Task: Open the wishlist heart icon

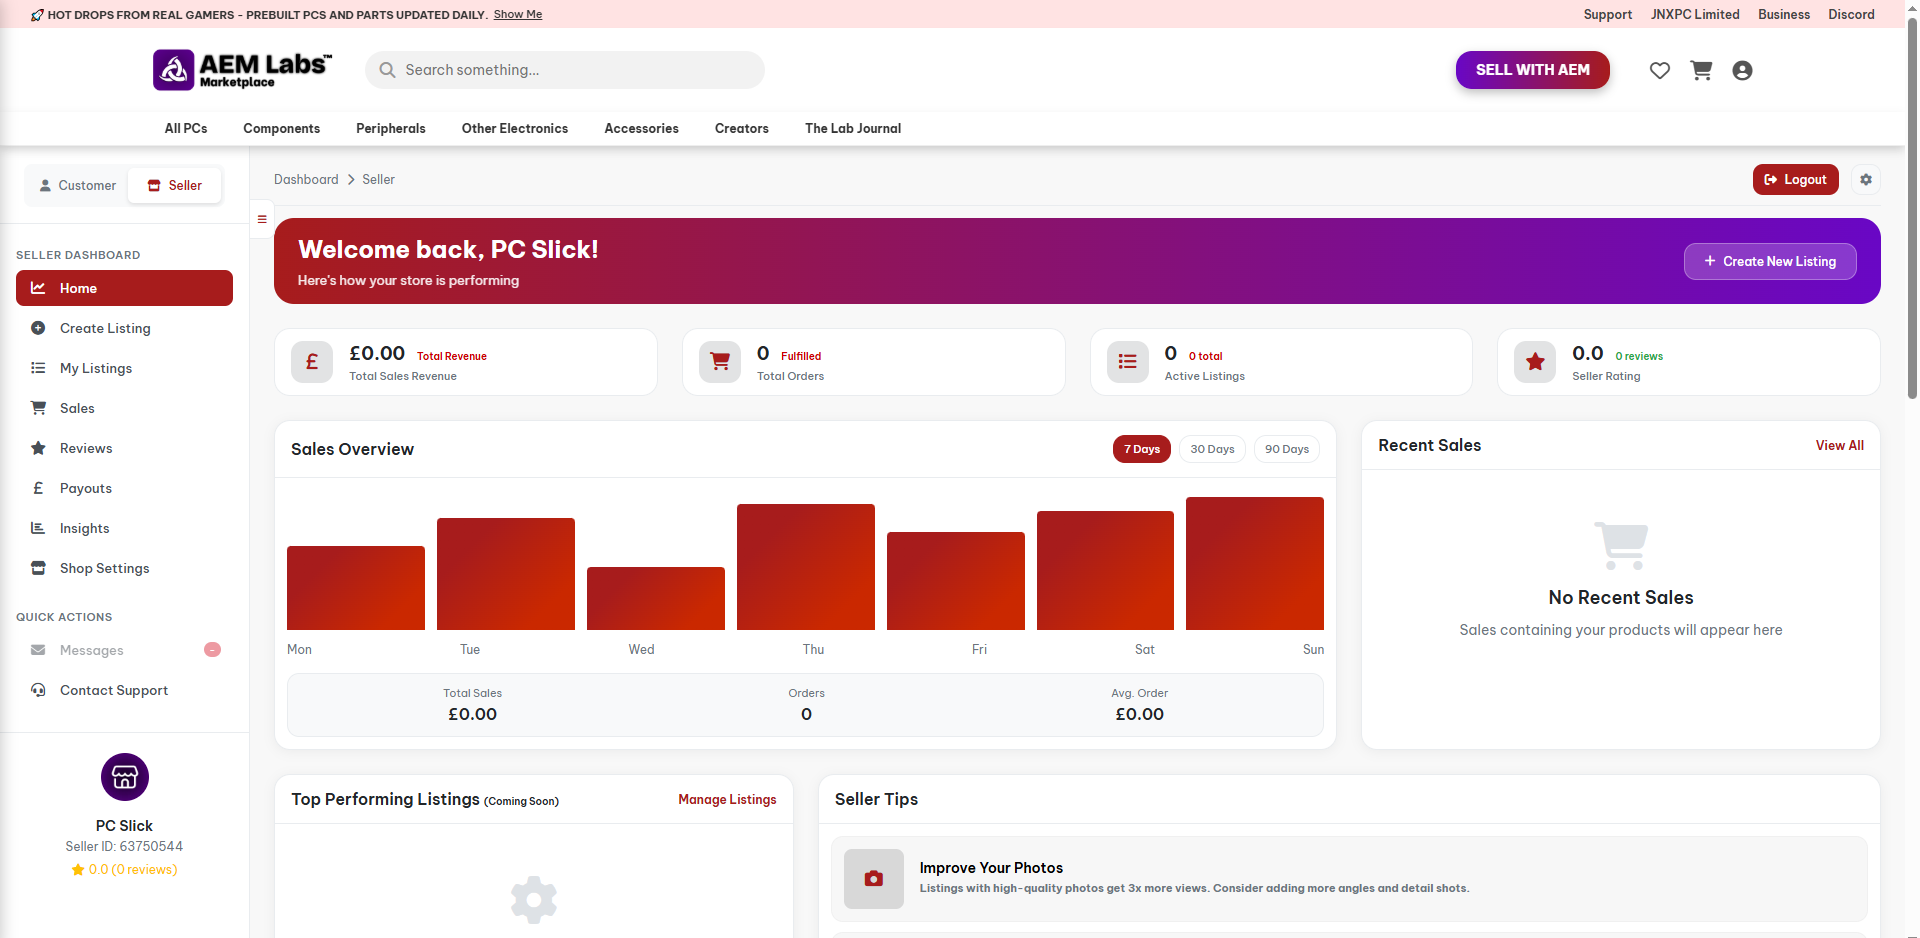Action: click(x=1660, y=70)
